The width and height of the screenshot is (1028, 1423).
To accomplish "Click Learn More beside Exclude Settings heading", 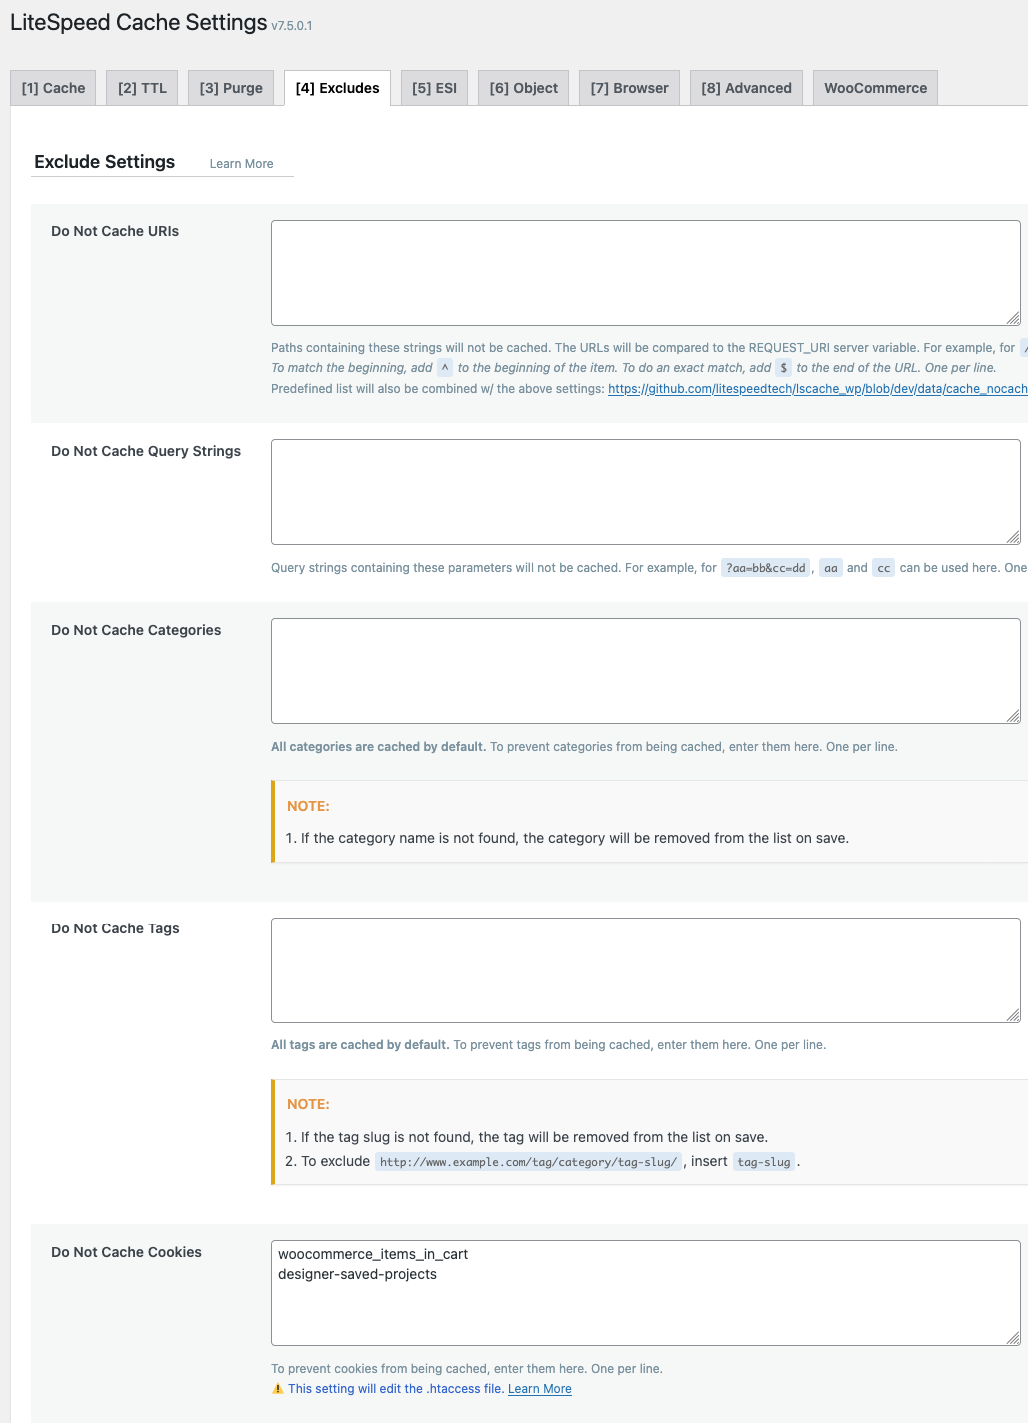I will pyautogui.click(x=241, y=164).
